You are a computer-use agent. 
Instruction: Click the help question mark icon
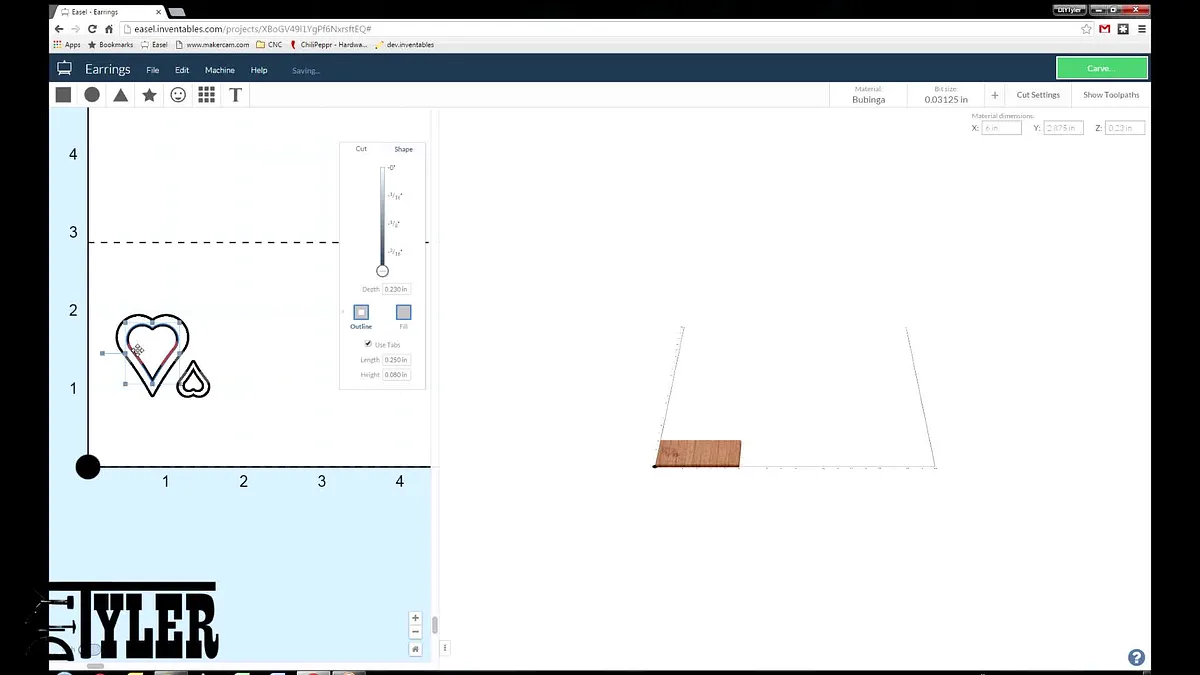[x=1136, y=657]
